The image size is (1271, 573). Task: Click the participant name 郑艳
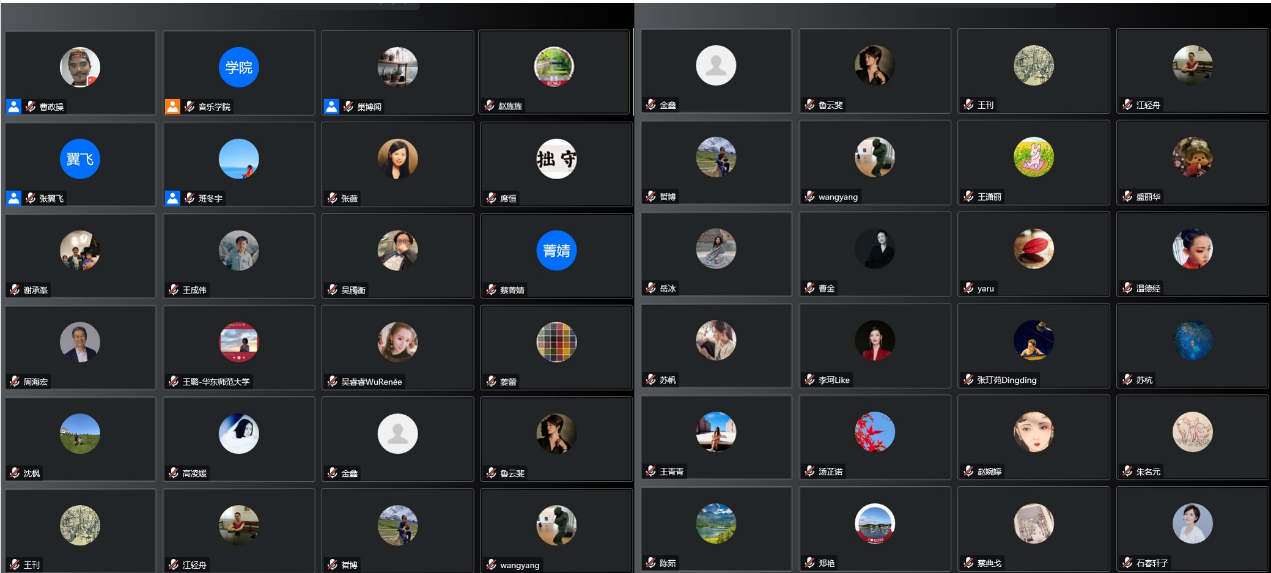click(826, 563)
